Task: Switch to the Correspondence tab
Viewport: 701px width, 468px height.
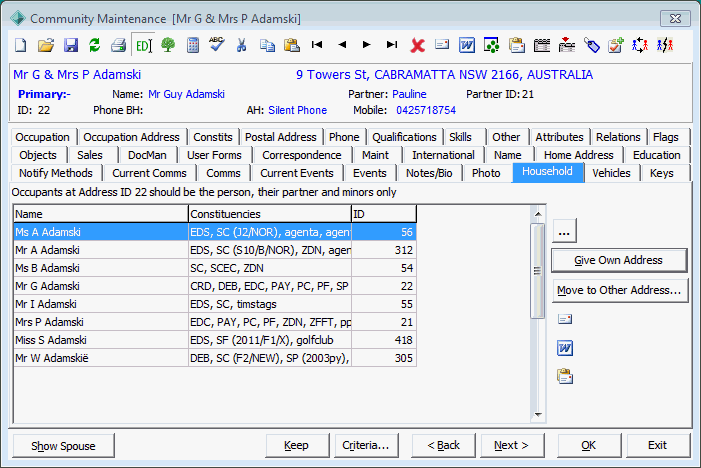Action: tap(302, 155)
